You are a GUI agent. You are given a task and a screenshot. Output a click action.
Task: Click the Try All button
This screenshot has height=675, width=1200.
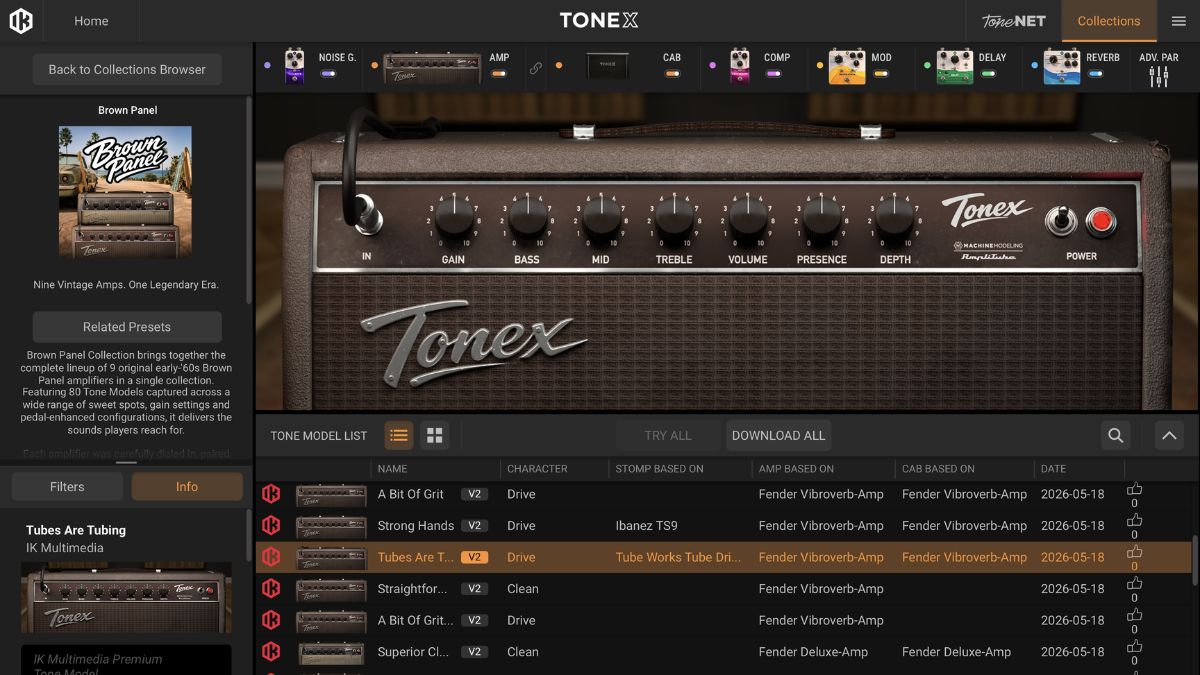[668, 435]
